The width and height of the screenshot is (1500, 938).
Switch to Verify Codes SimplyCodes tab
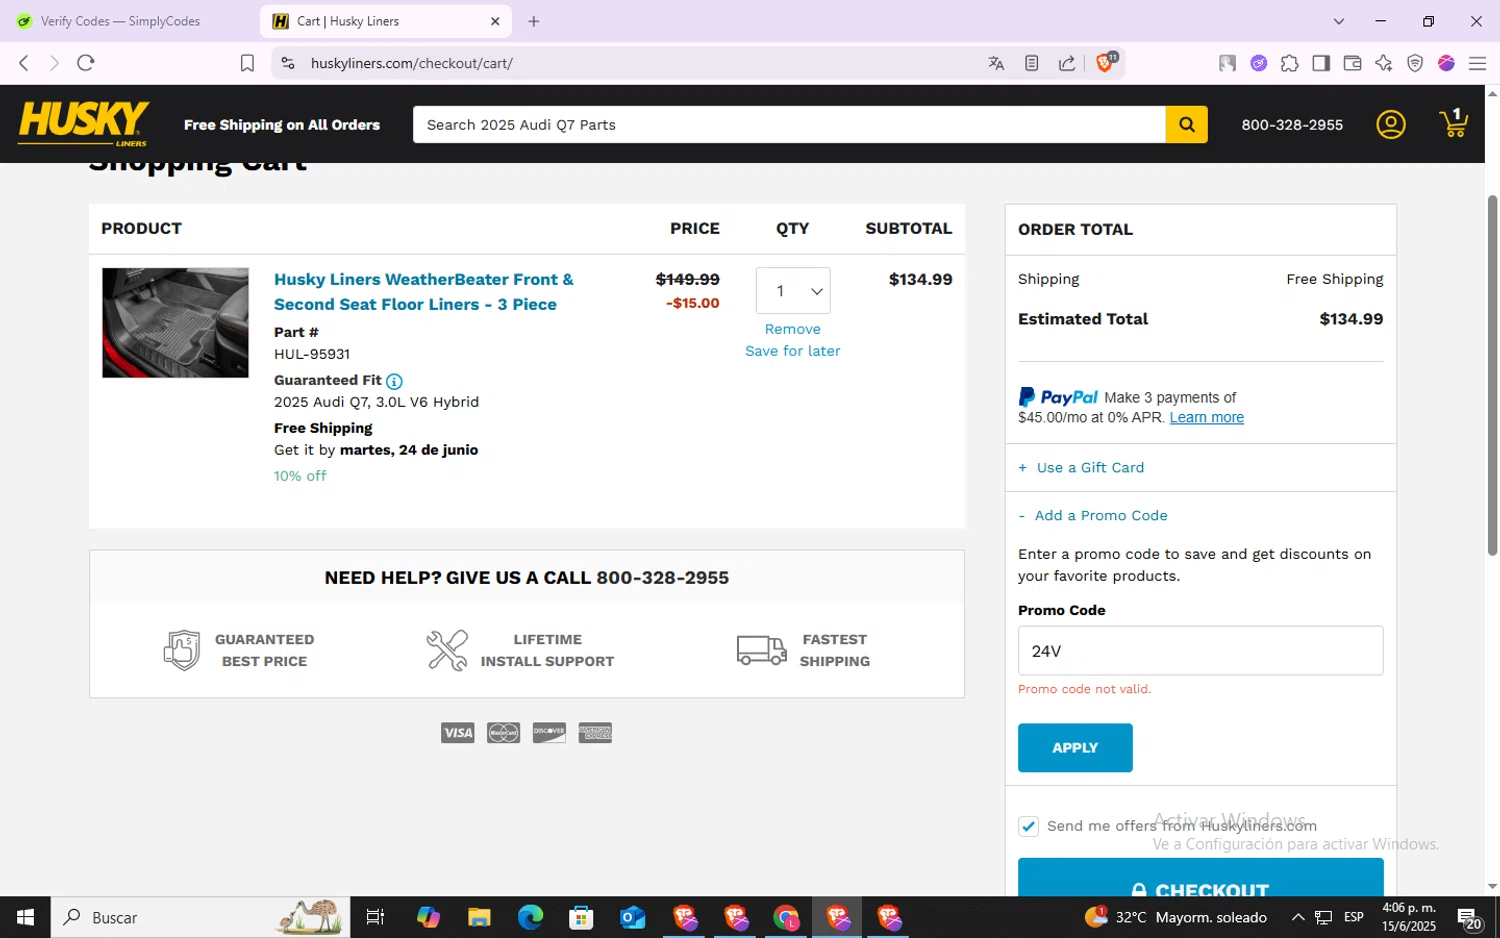pyautogui.click(x=128, y=21)
